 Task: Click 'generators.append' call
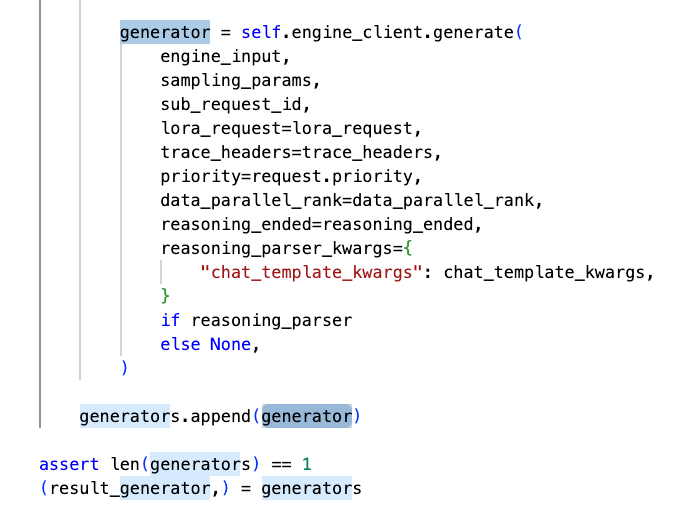(165, 416)
